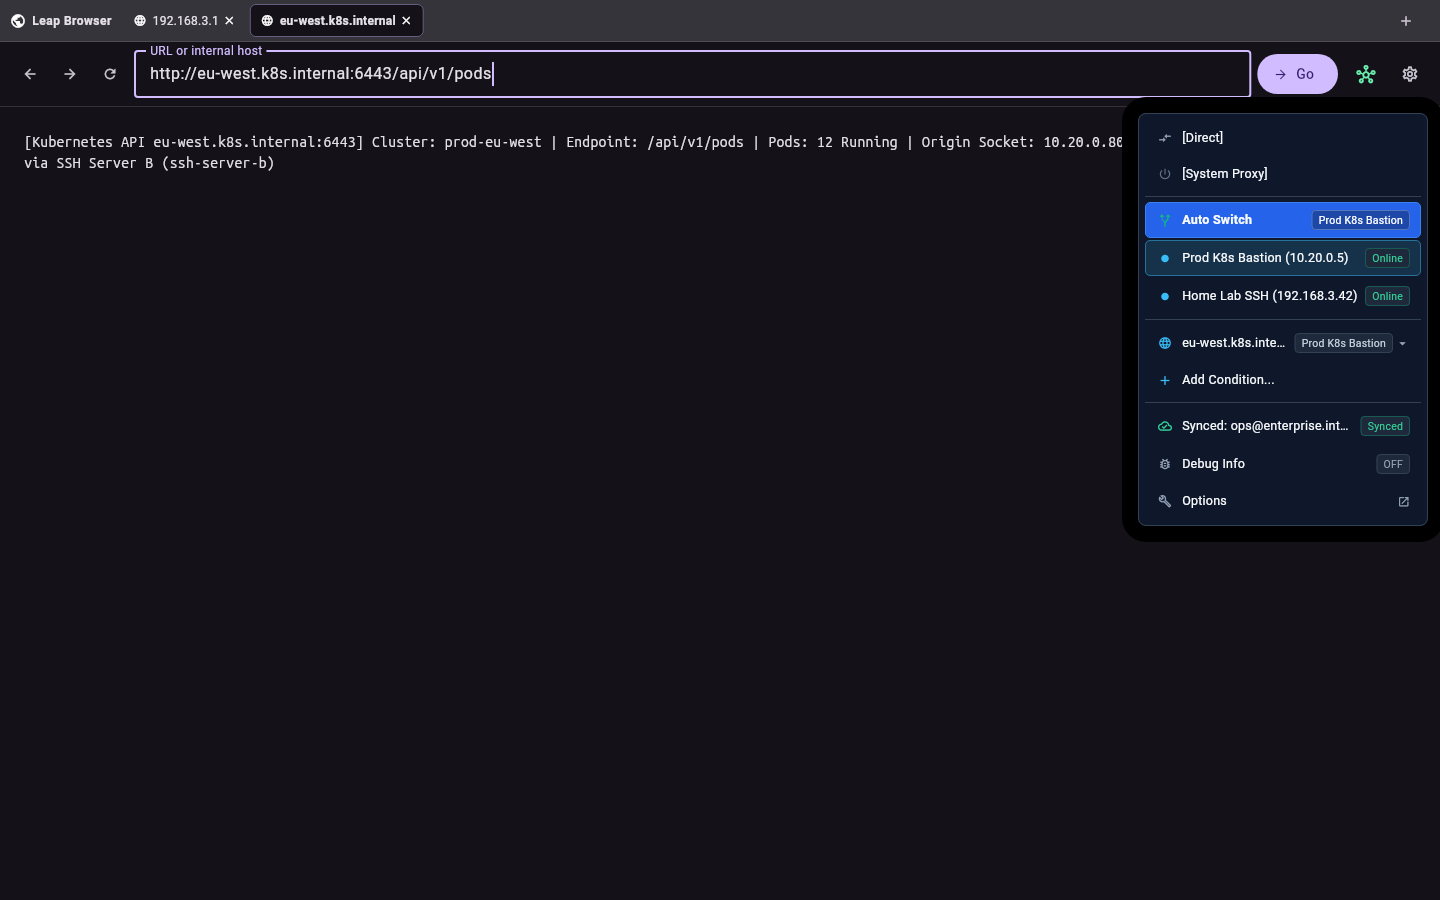The height and width of the screenshot is (900, 1440).
Task: Open the Synced: ops@enterprise account entry
Action: pos(1283,426)
